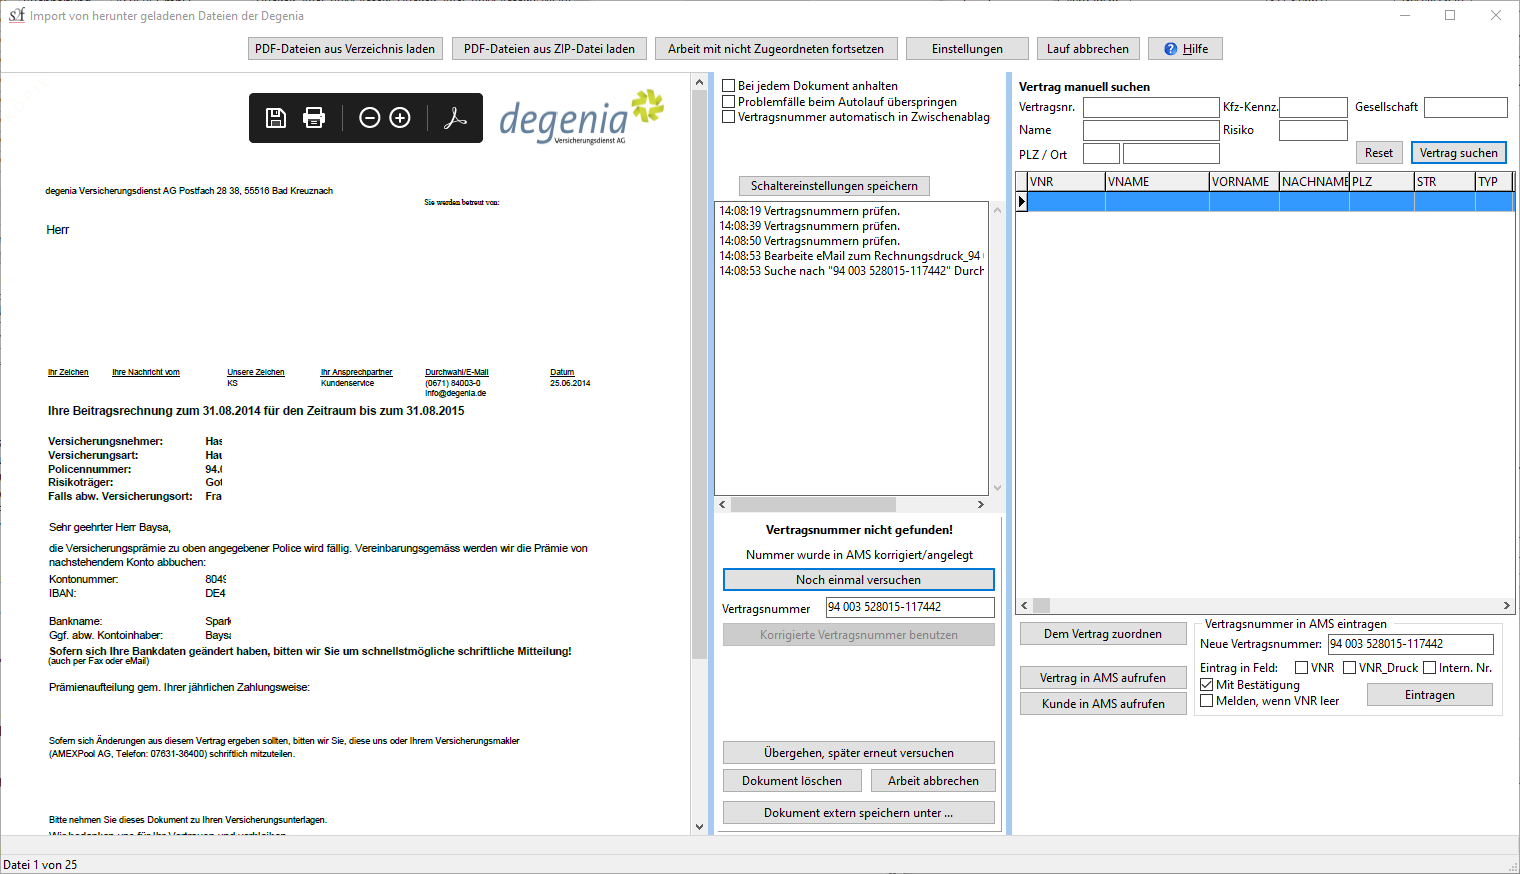Click the Adobe Acrobat icon in PDF toolbar
Screen dimensions: 1520x874
tap(456, 118)
